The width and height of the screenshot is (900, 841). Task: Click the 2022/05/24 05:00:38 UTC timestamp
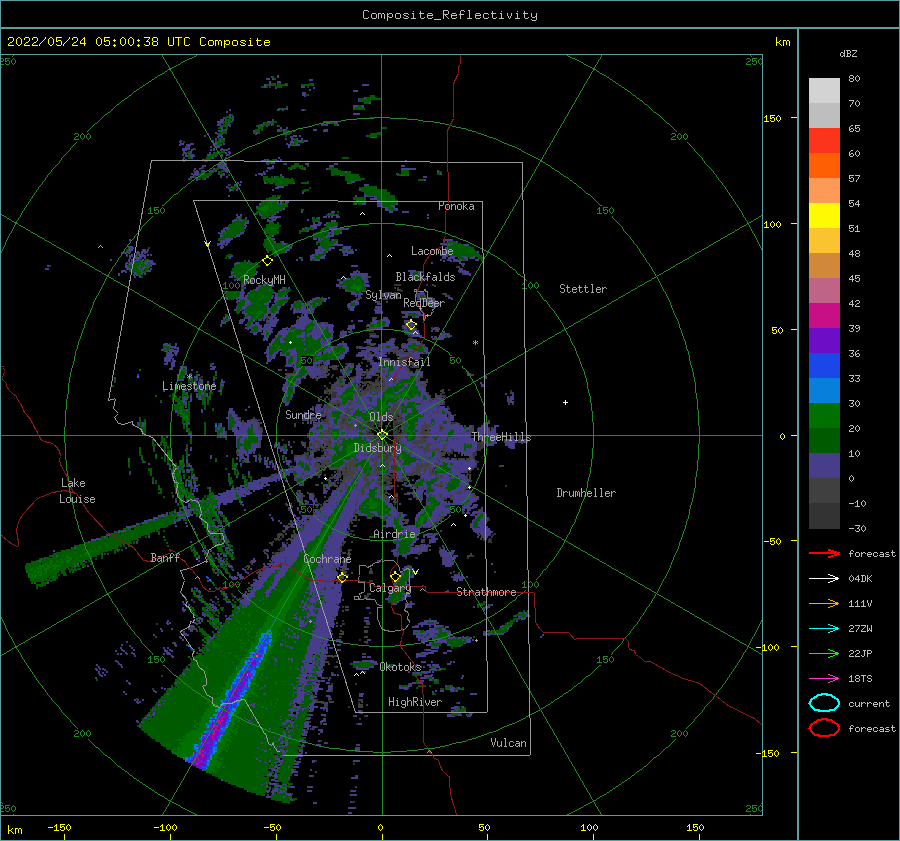click(99, 41)
